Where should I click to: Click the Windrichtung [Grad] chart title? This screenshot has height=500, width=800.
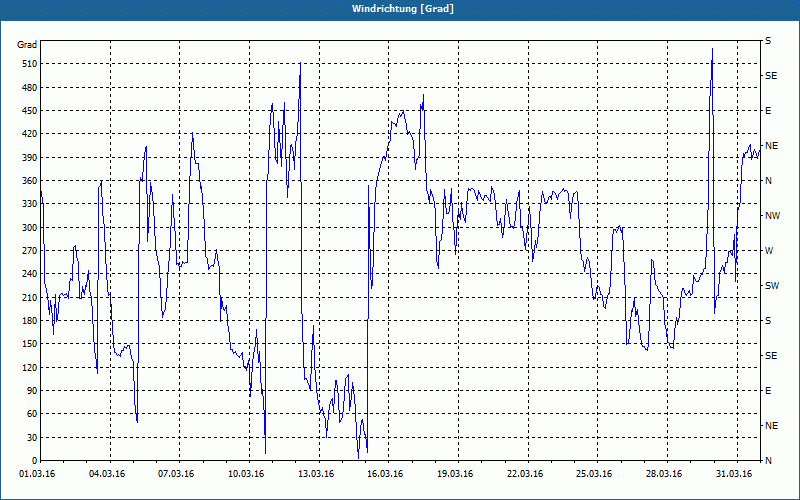click(x=403, y=9)
